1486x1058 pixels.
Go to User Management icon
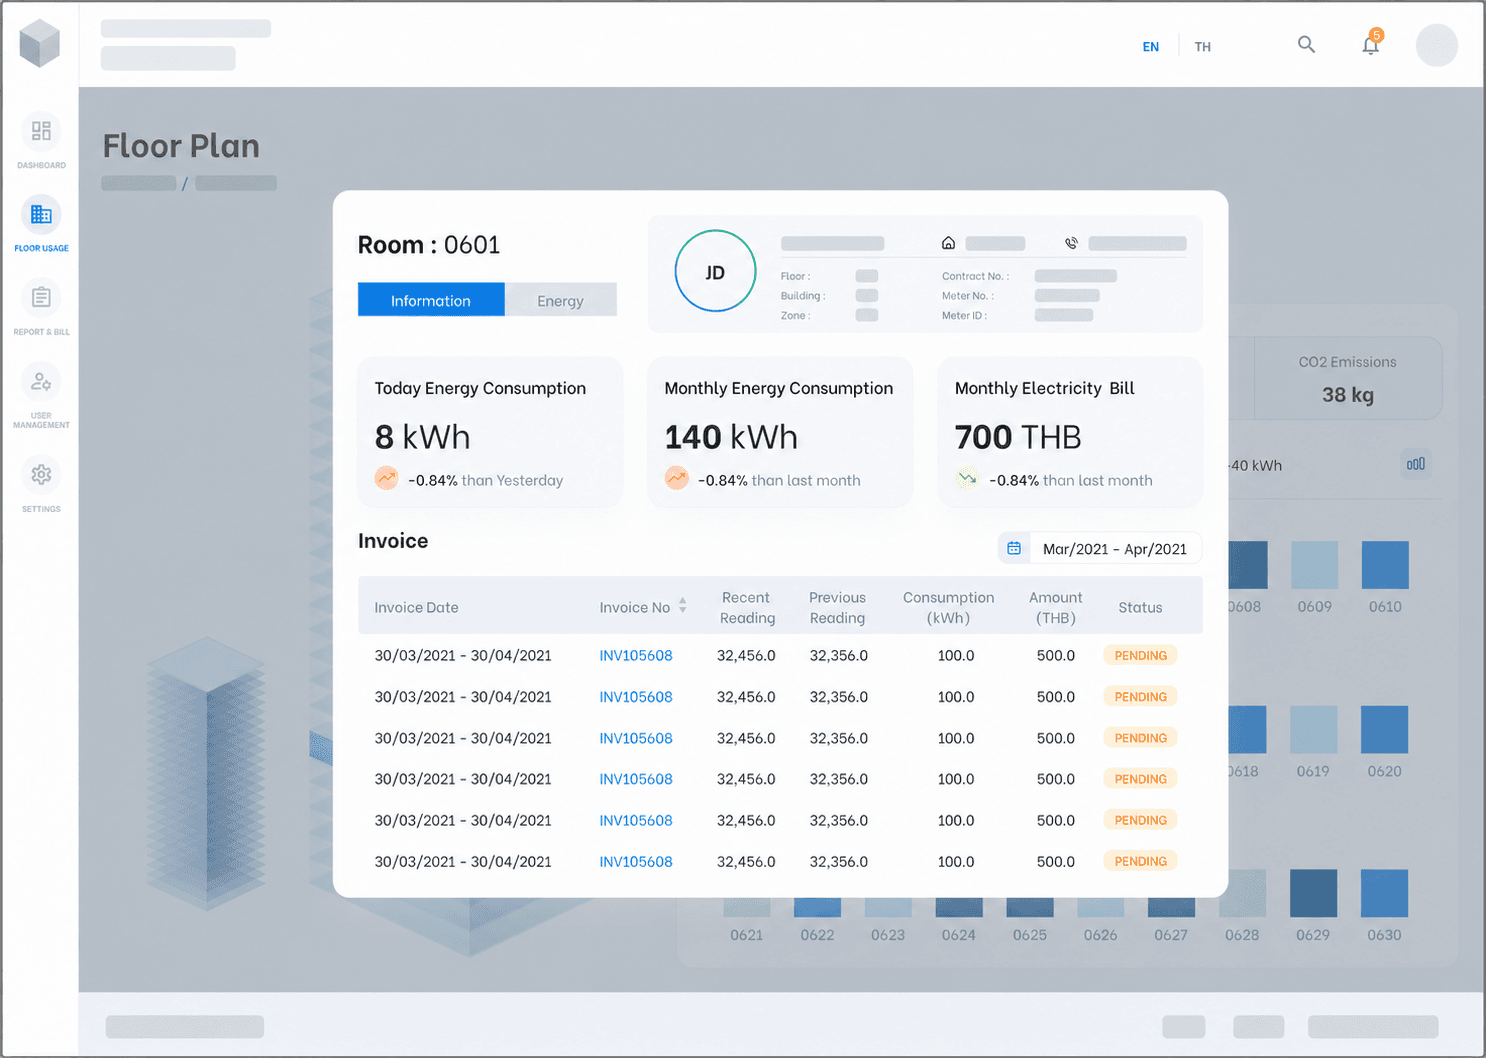[x=41, y=382]
